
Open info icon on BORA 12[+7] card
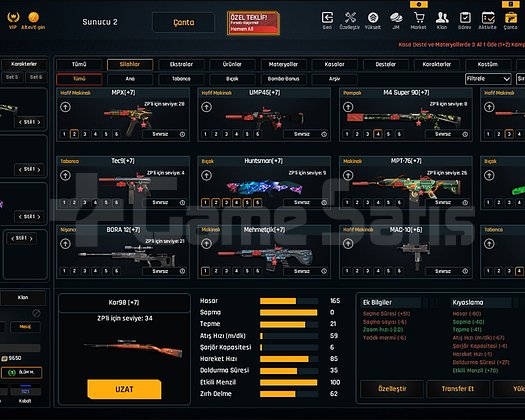[x=182, y=271]
